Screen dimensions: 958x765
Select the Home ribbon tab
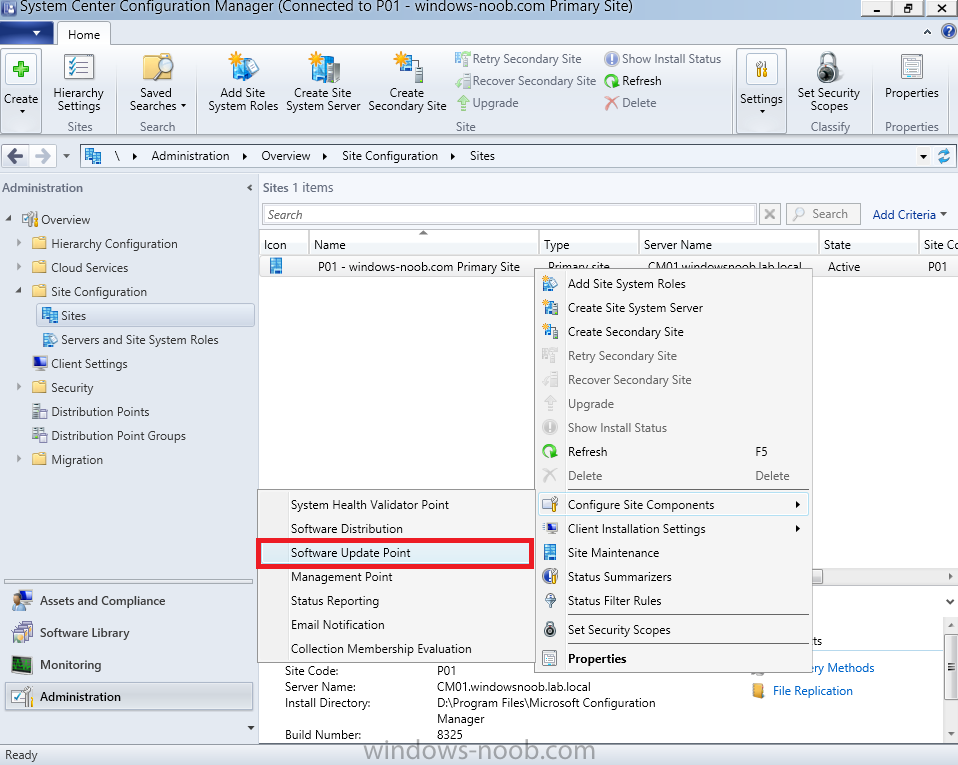[84, 35]
